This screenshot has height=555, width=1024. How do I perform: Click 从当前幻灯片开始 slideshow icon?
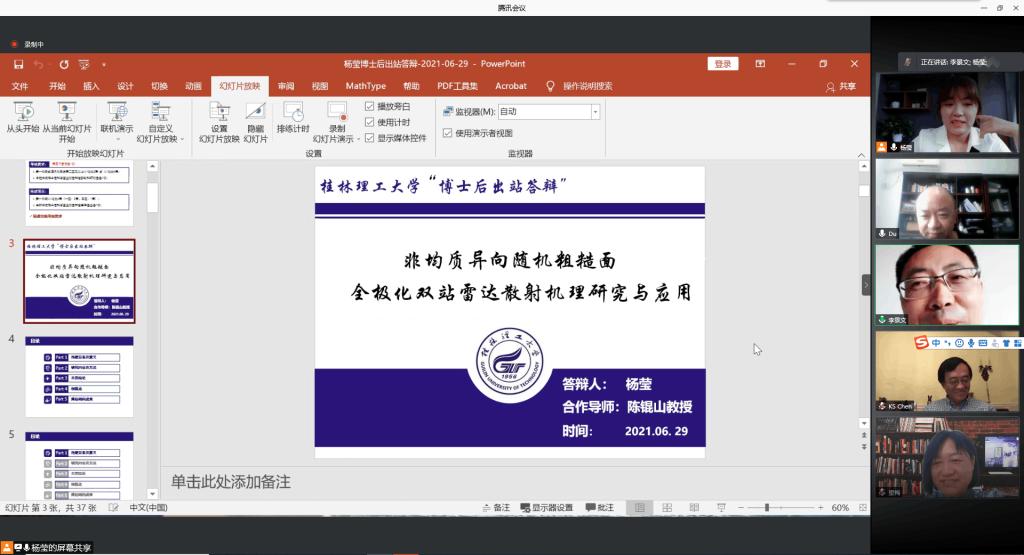[66, 112]
